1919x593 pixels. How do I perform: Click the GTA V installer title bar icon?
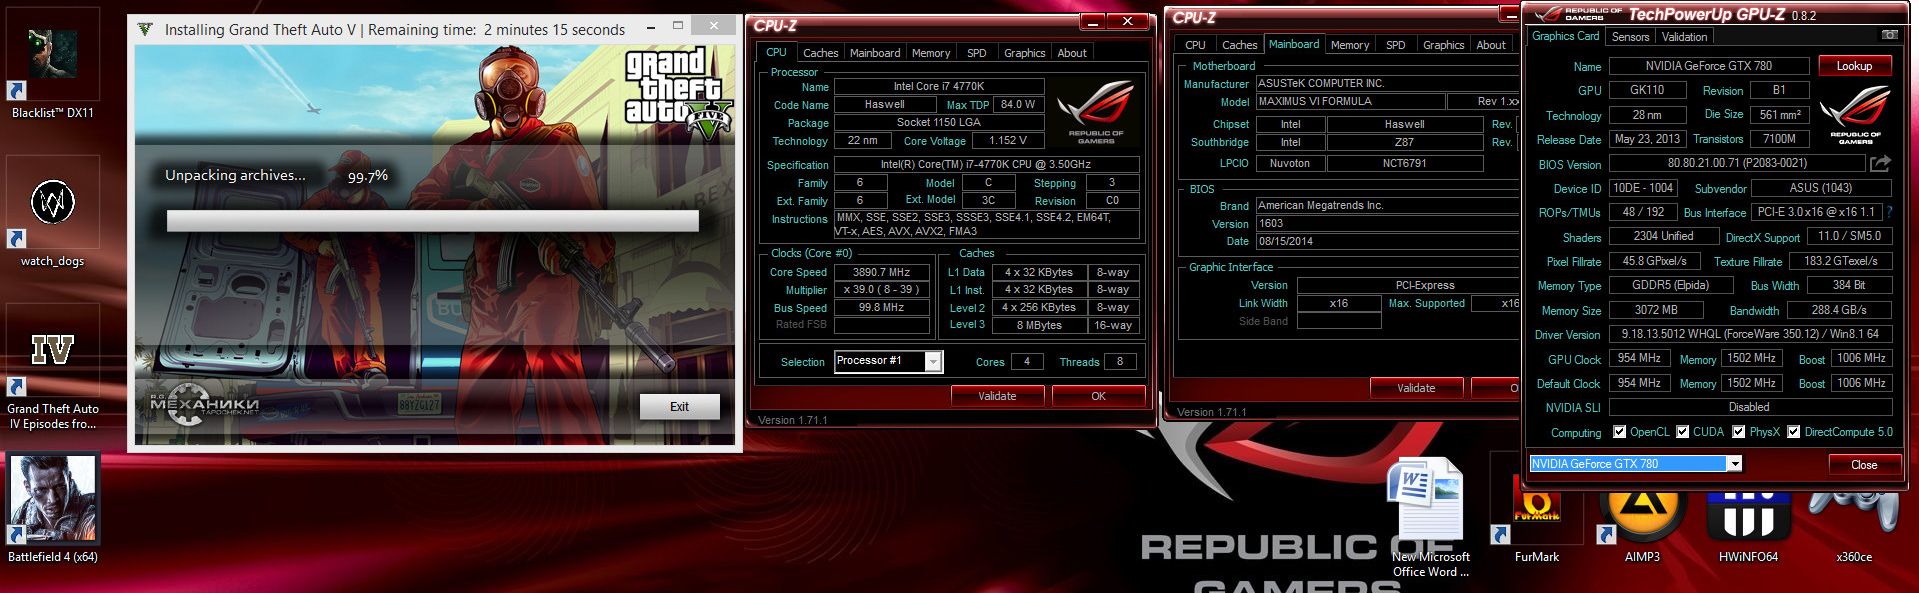[145, 29]
